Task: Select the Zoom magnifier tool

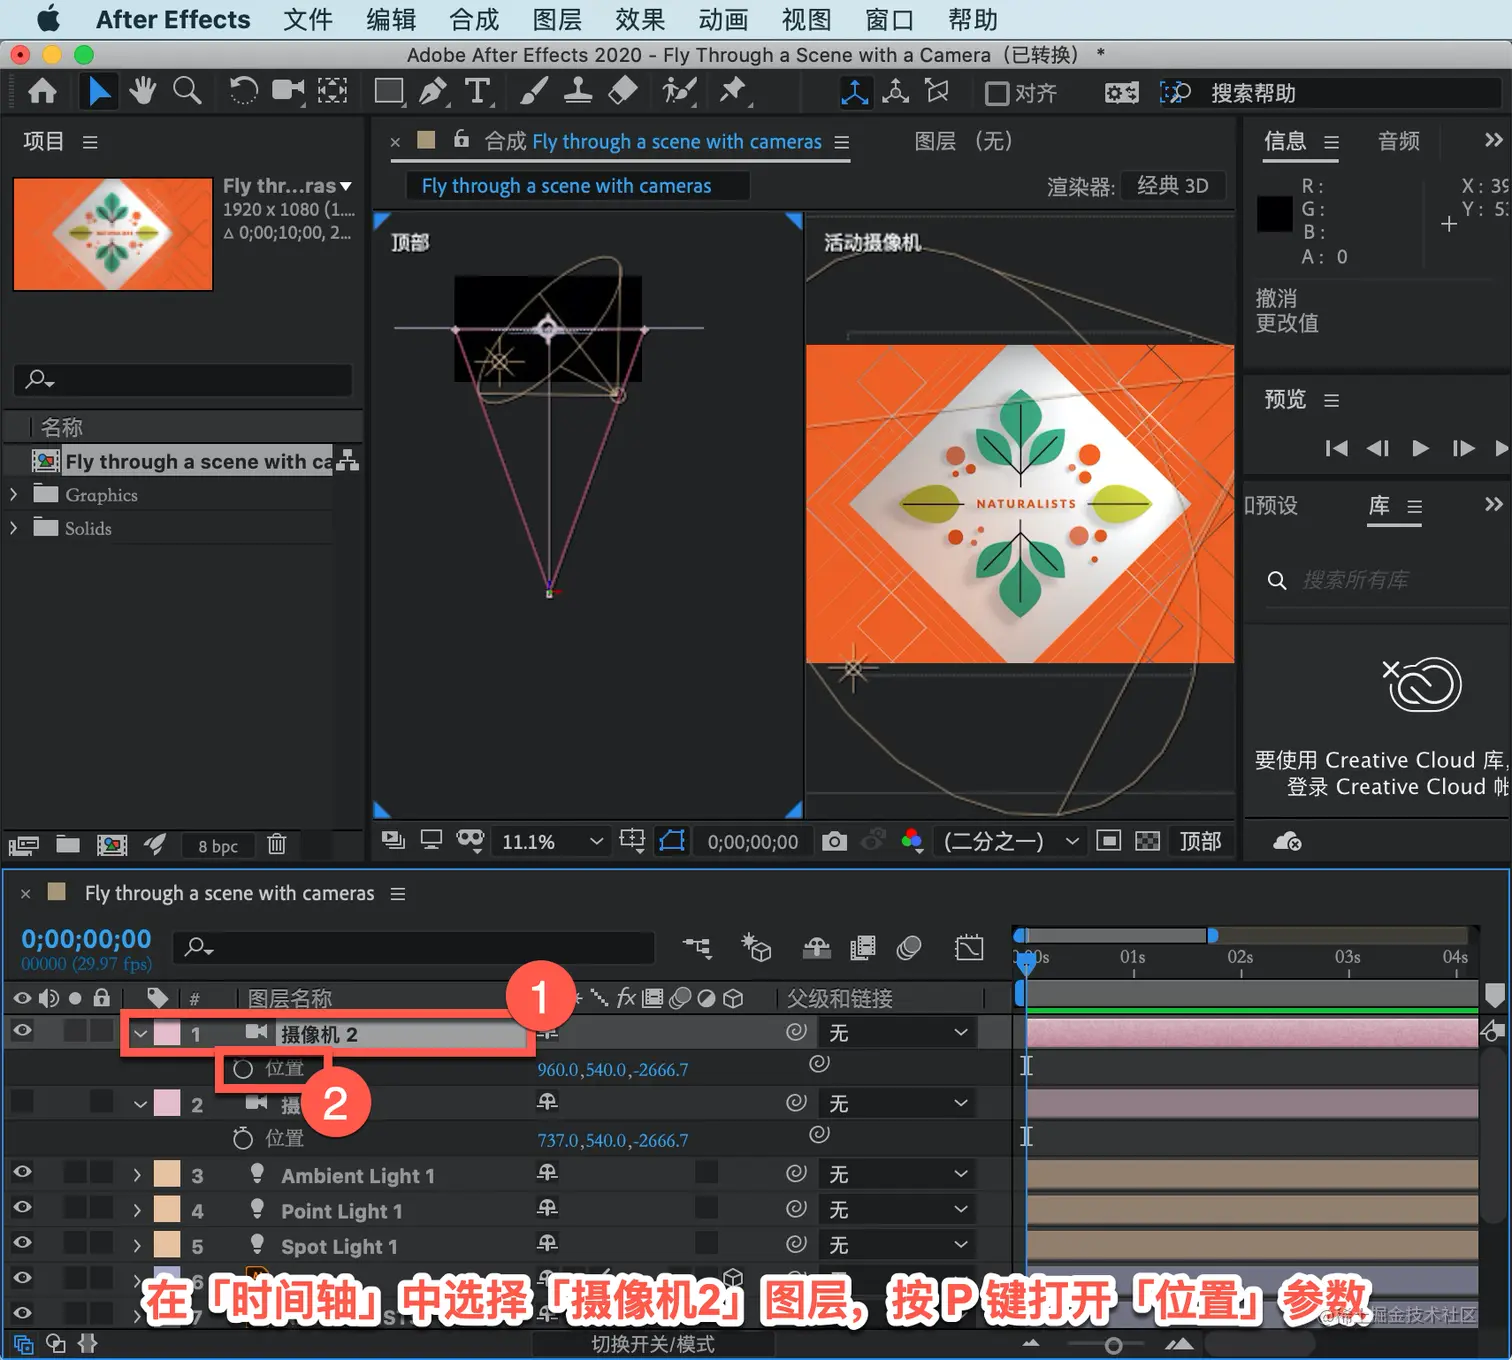Action: pyautogui.click(x=187, y=92)
